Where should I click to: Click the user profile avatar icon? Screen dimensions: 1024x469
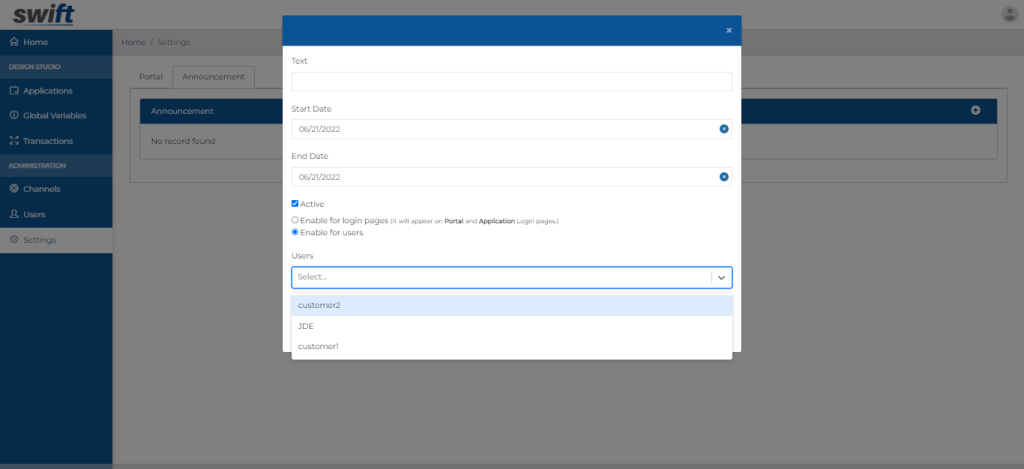[x=1009, y=14]
